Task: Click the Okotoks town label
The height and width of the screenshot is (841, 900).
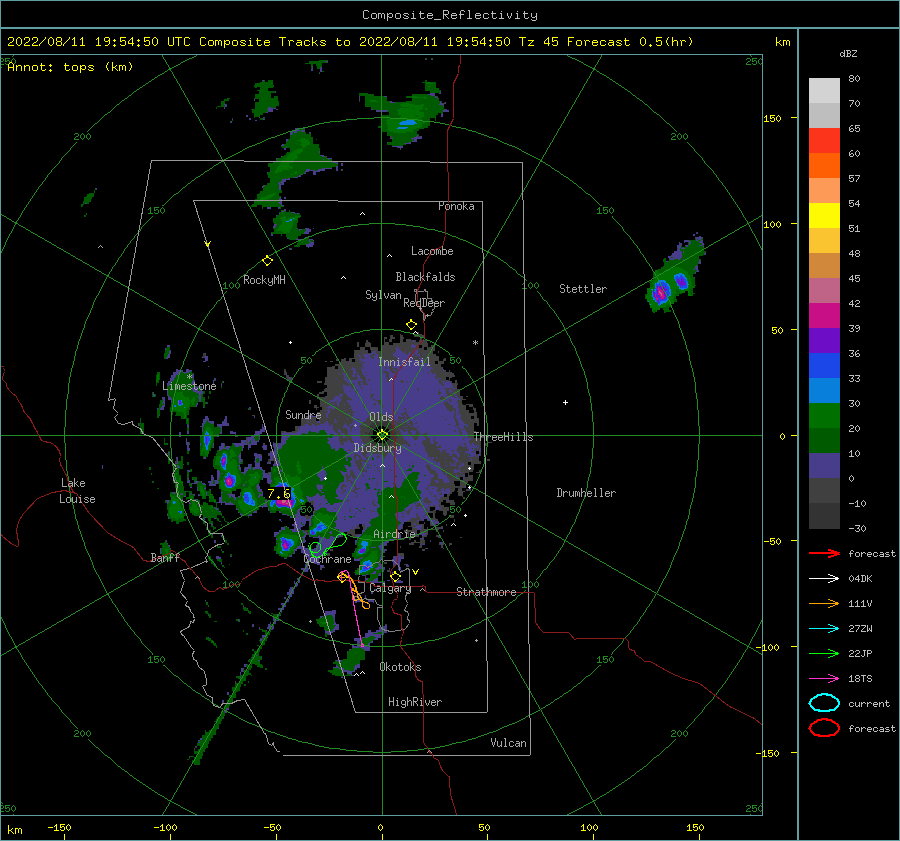Action: (x=400, y=667)
